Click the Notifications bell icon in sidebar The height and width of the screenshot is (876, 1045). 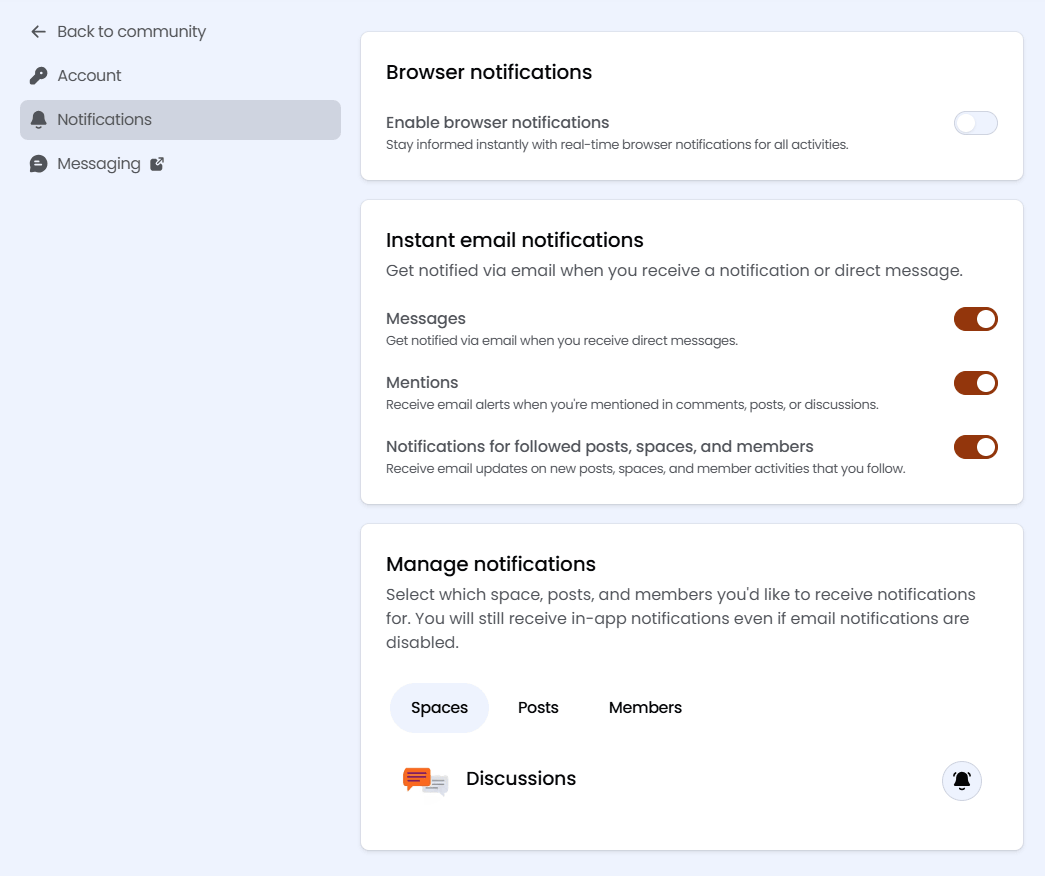pyautogui.click(x=39, y=120)
